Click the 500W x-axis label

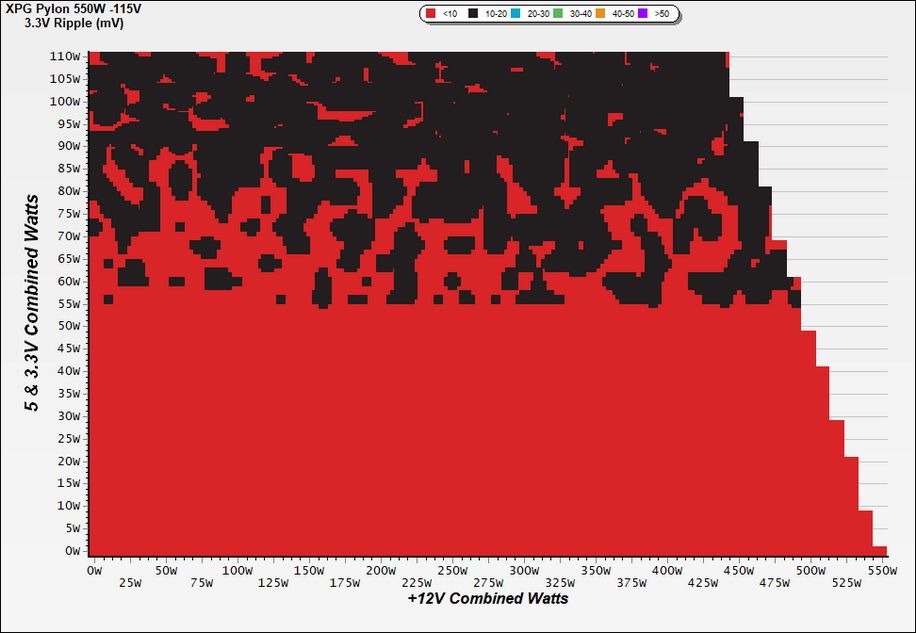(x=811, y=571)
